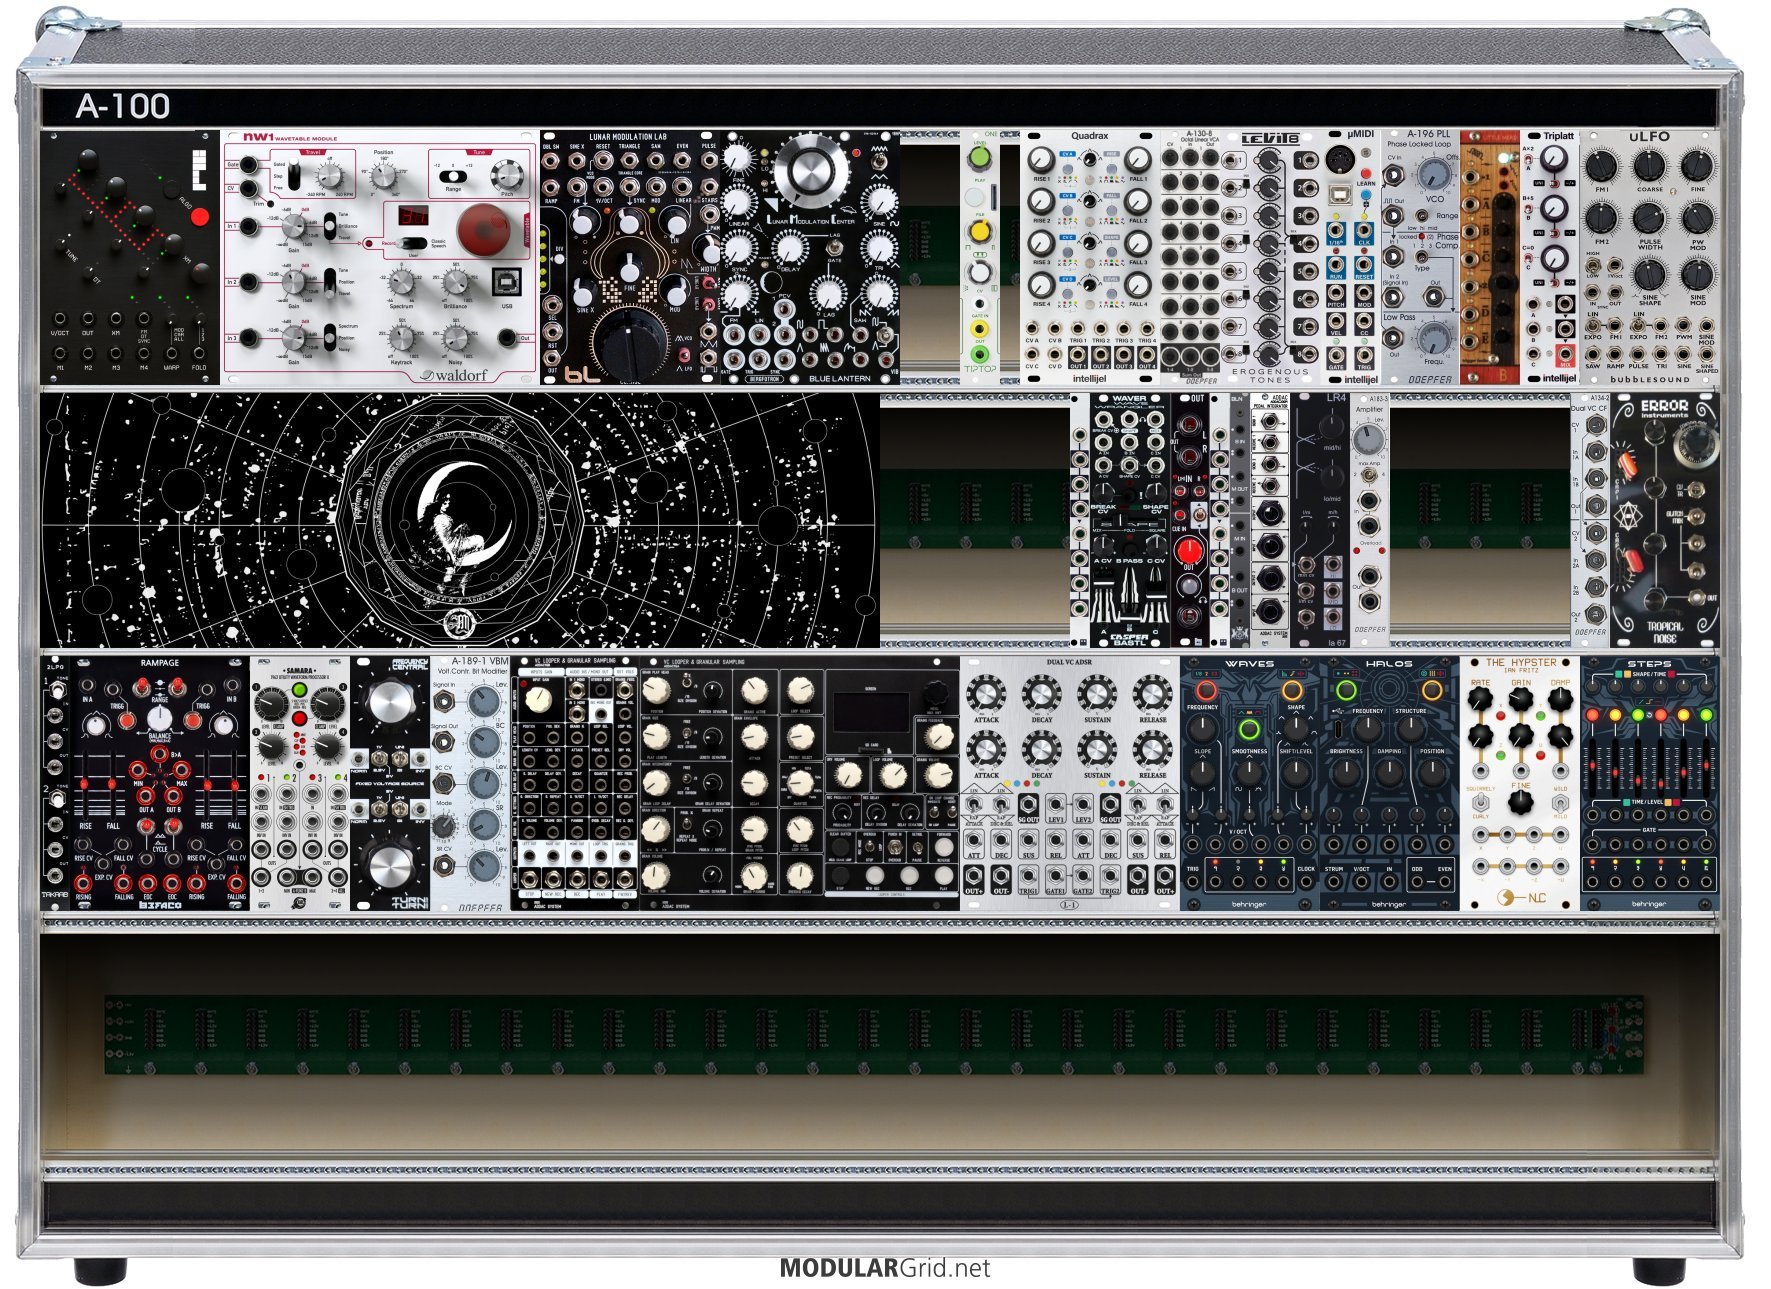Toggle the SQUIRRELY/CURLY switch on The Hypster

coord(1481,802)
